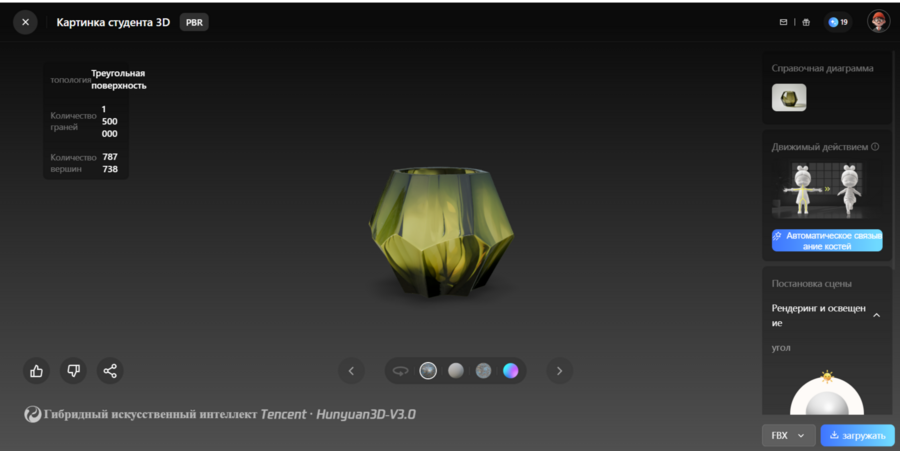This screenshot has width=900, height=451.
Task: Click the character rigging preview image
Action: click(827, 190)
